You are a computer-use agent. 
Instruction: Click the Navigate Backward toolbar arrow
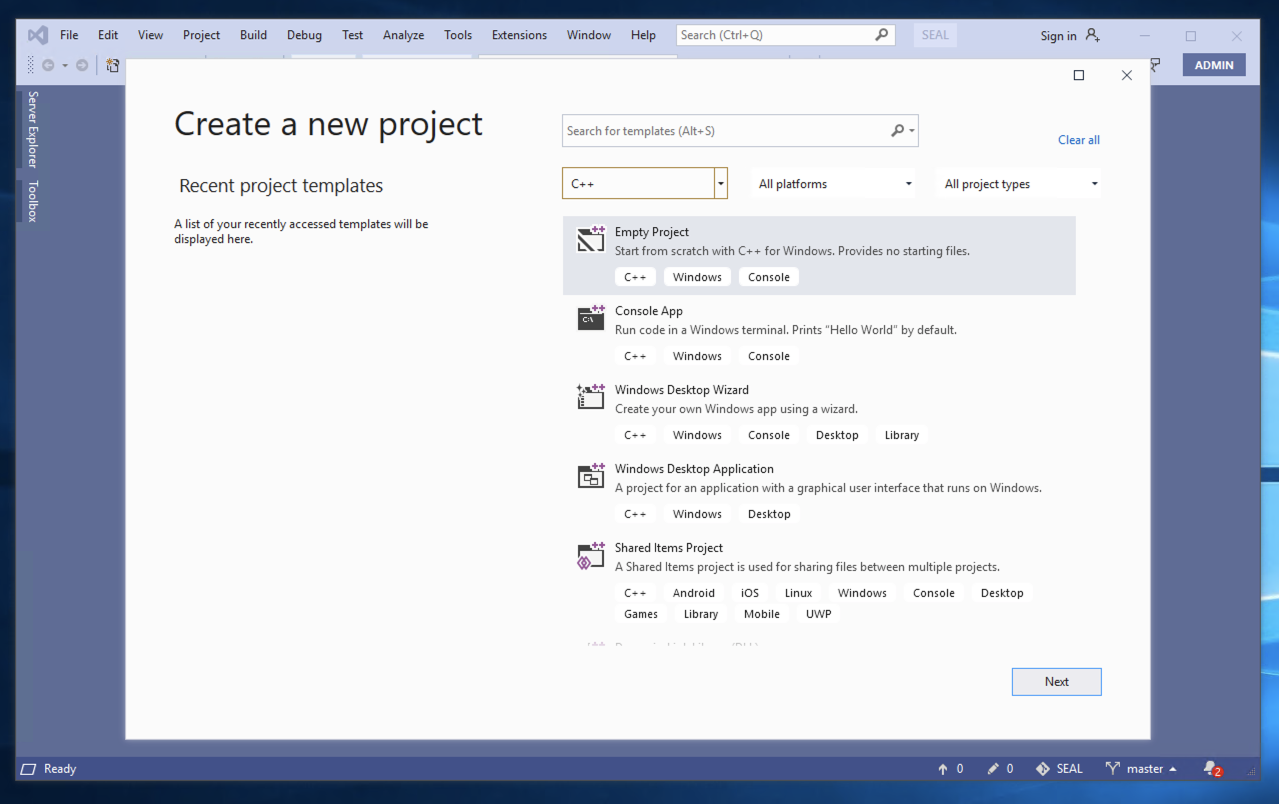[x=47, y=65]
